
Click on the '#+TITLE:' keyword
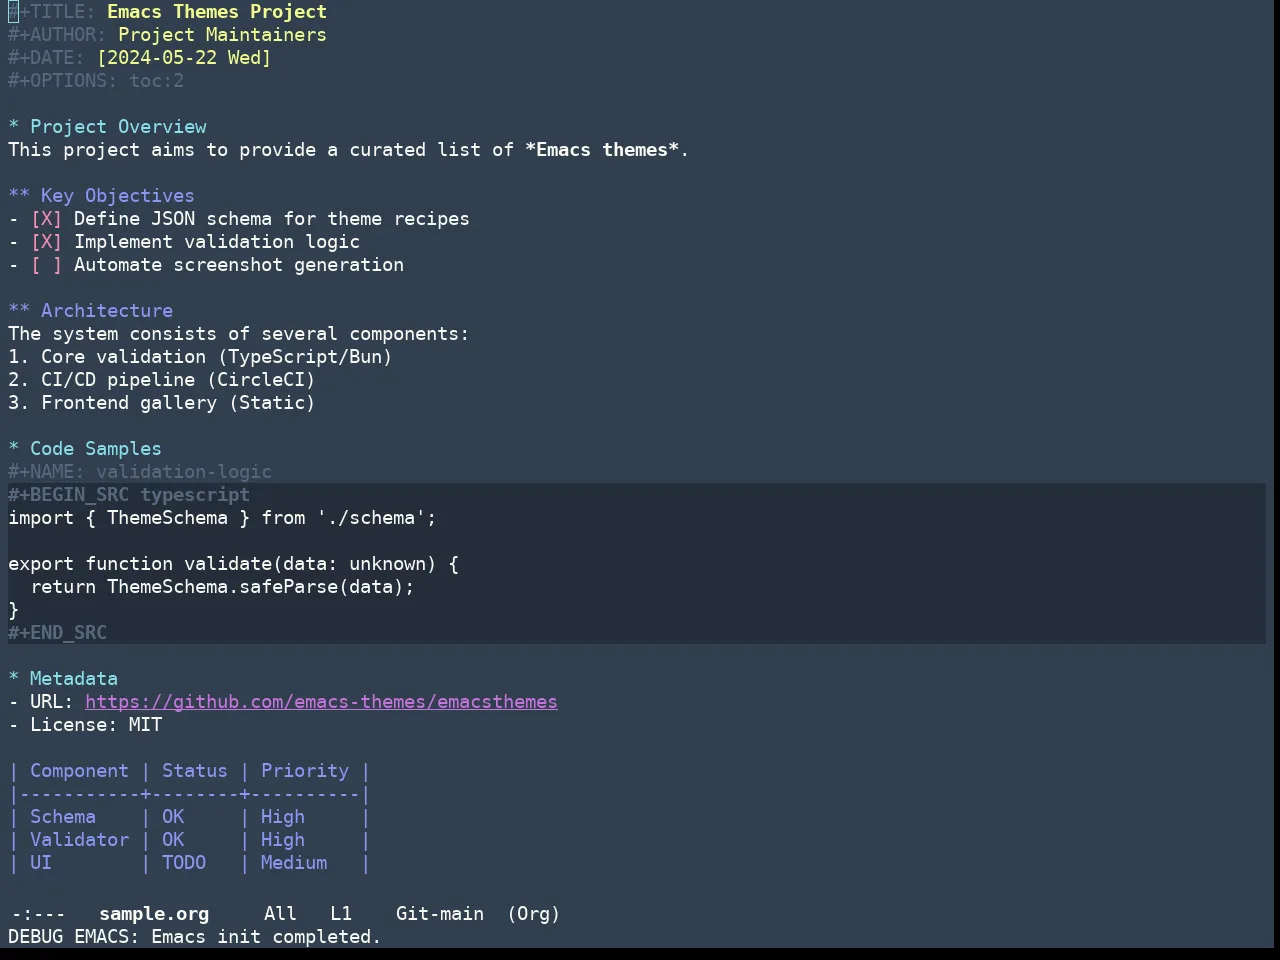pos(52,12)
